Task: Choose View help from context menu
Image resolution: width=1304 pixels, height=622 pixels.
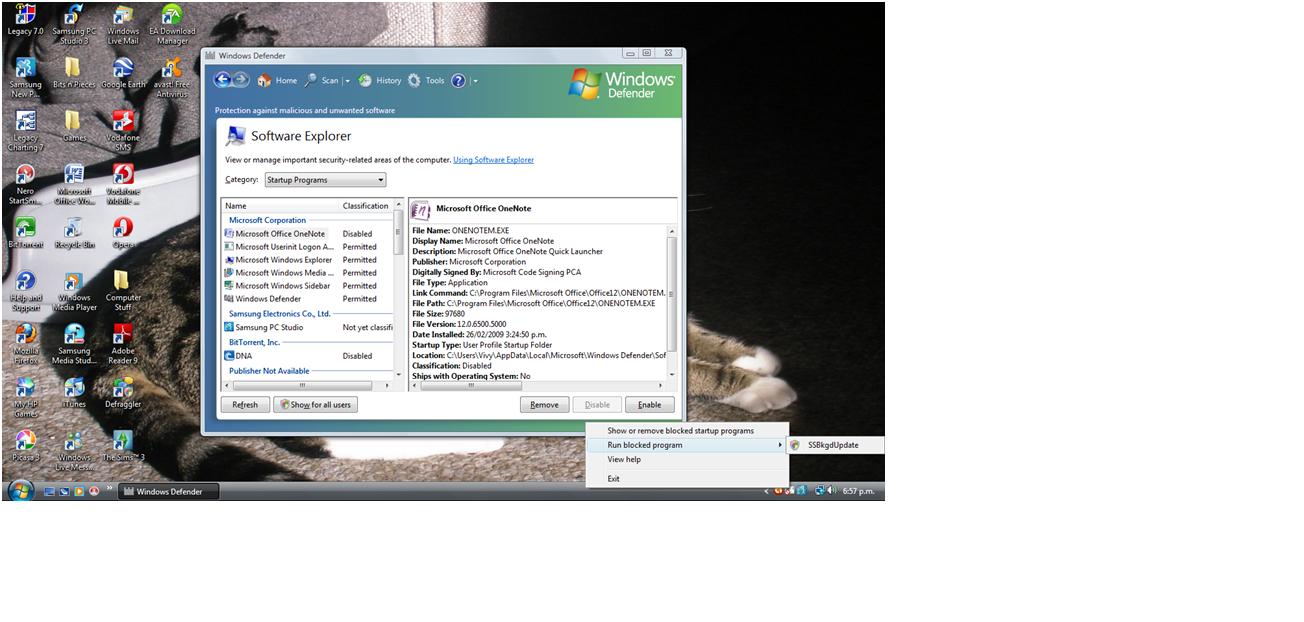Action: pos(687,459)
